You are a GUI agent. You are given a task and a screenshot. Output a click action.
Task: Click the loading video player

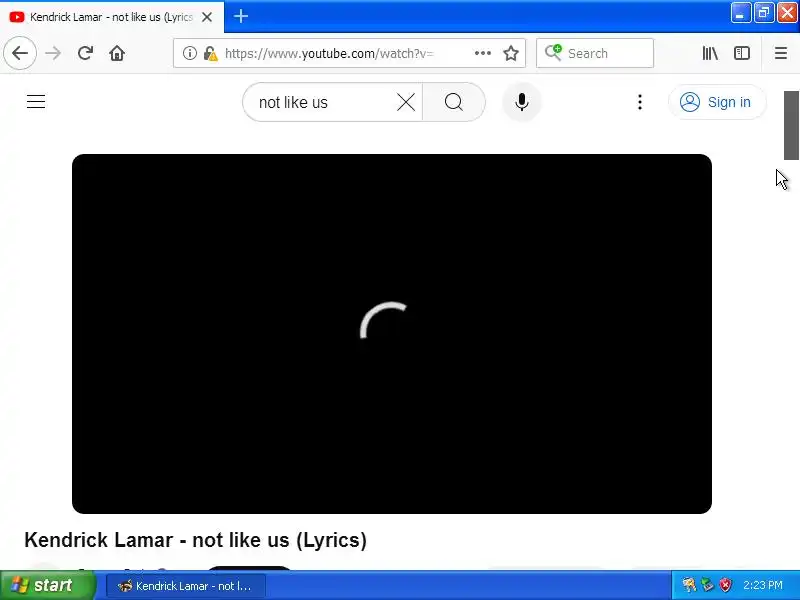392,334
